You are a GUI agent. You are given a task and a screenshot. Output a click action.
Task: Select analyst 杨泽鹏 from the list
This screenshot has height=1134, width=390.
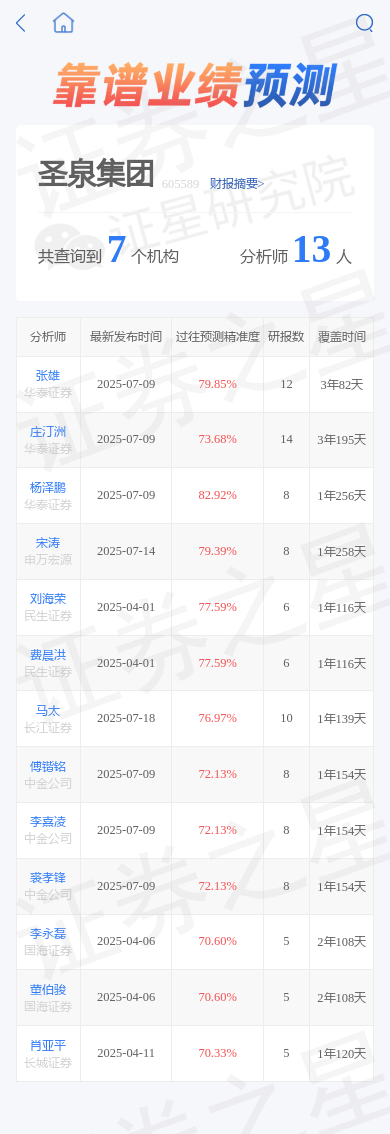point(48,487)
